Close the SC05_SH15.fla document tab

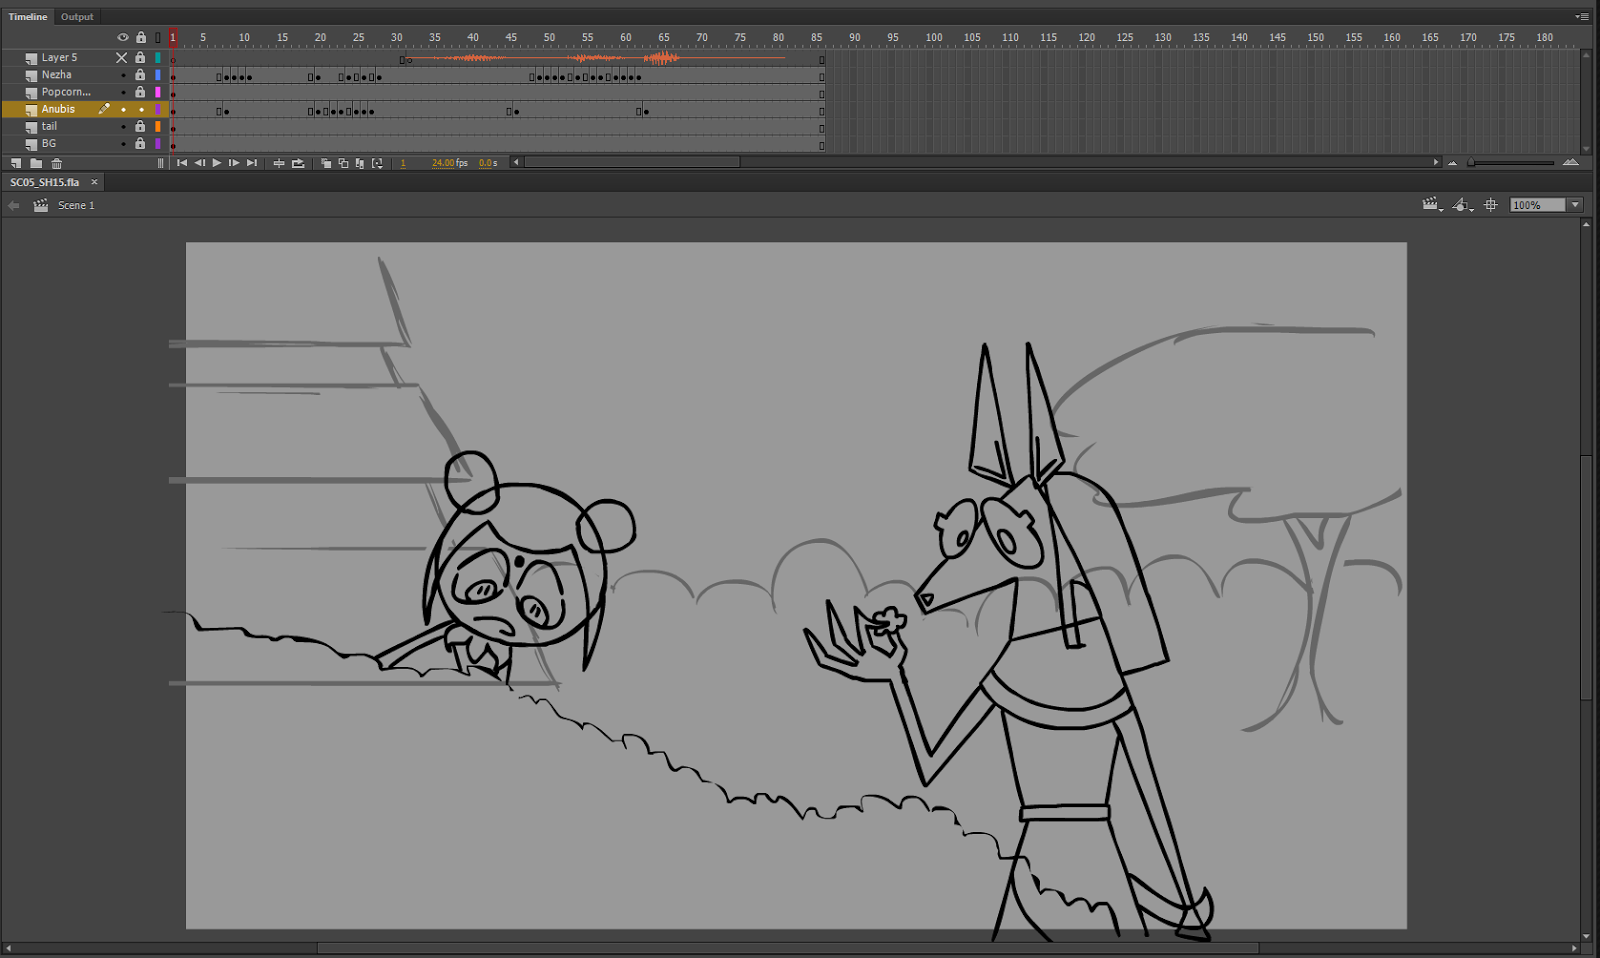(94, 182)
